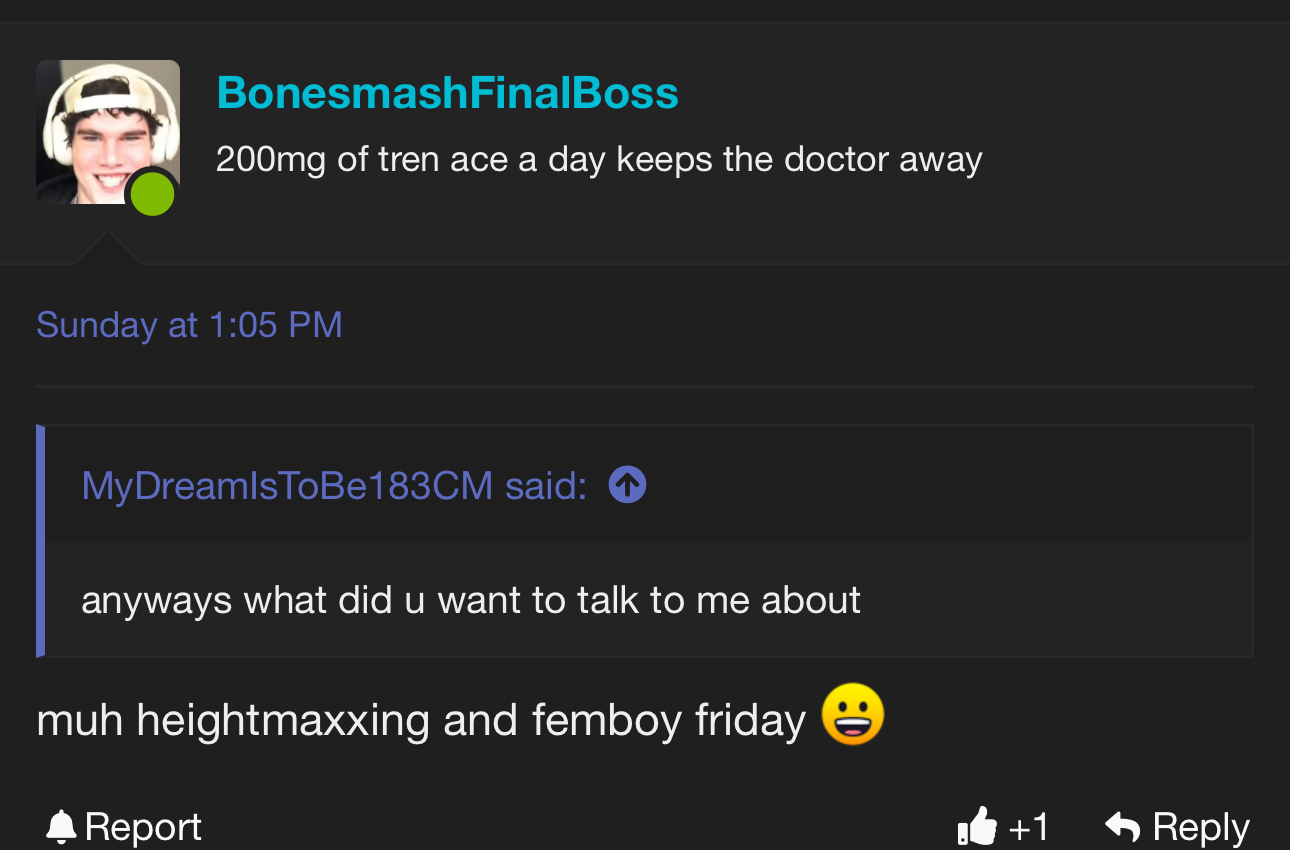Screen dimensions: 1290x850
Task: View who reacted via +1 count
Action: [1029, 827]
